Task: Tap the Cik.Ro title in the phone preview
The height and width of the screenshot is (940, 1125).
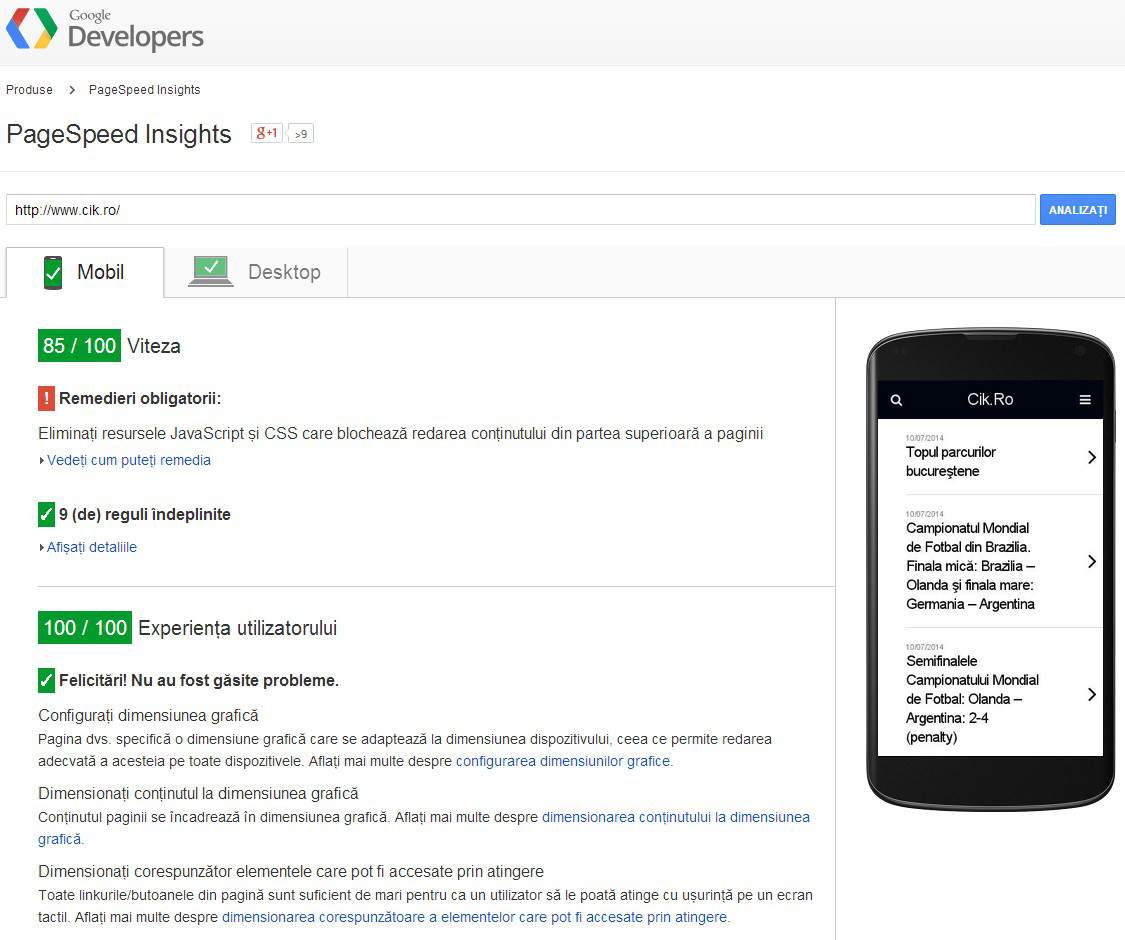Action: tap(990, 400)
